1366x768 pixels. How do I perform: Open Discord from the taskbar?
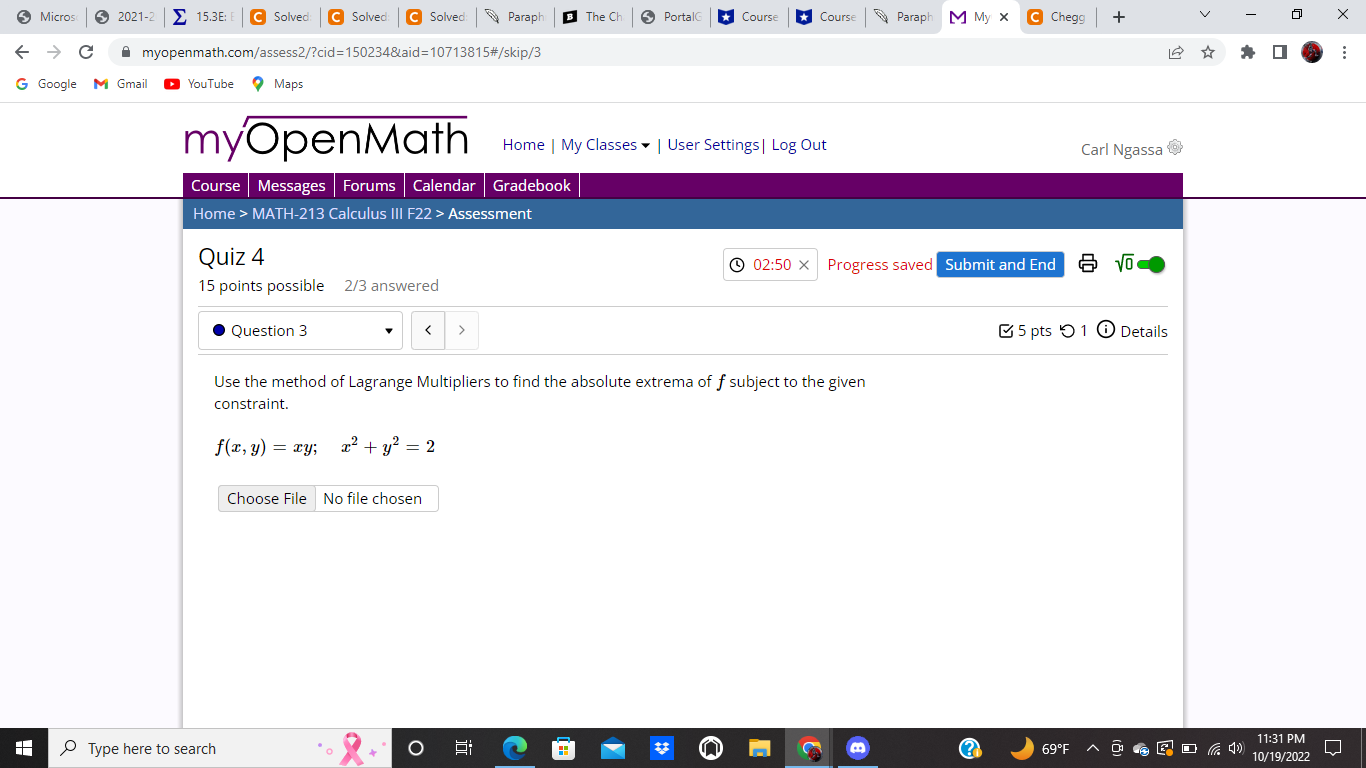857,748
